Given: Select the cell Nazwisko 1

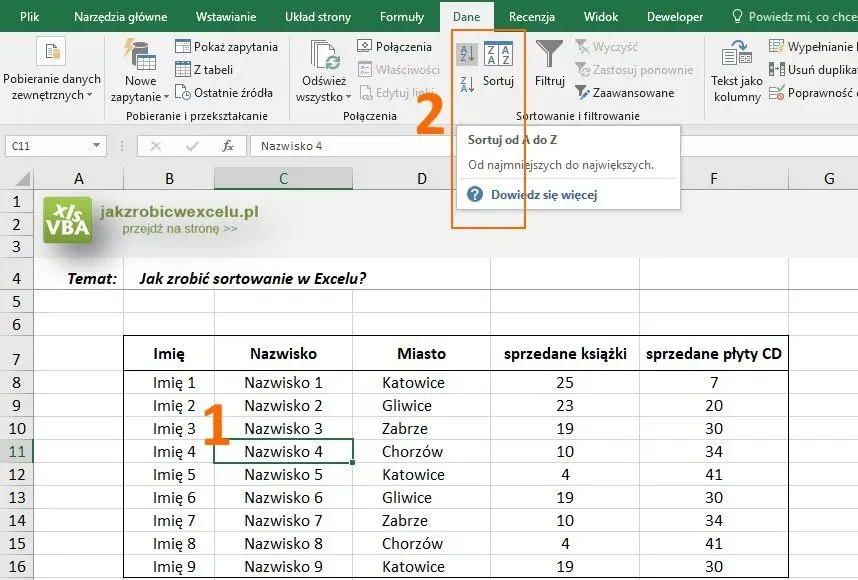Looking at the screenshot, I should [x=283, y=382].
